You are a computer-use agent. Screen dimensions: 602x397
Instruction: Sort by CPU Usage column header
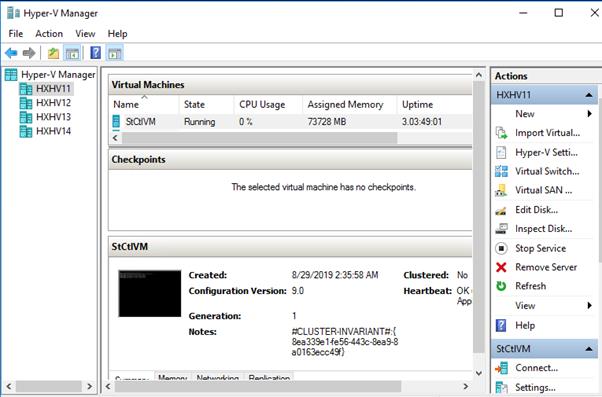click(268, 104)
